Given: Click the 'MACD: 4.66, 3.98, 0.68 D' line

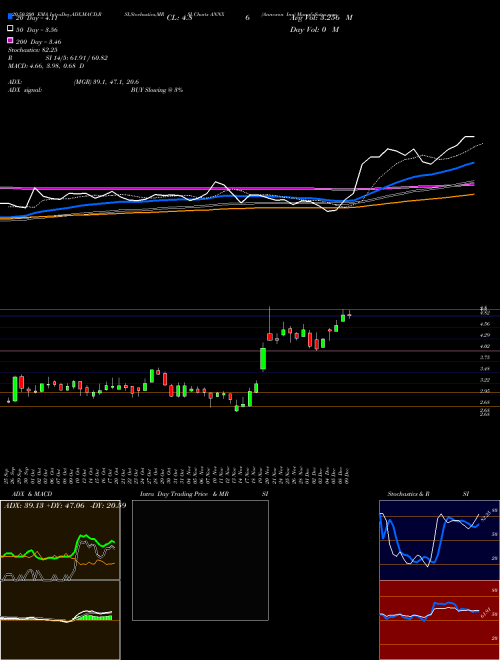Looking at the screenshot, I should tap(46, 66).
